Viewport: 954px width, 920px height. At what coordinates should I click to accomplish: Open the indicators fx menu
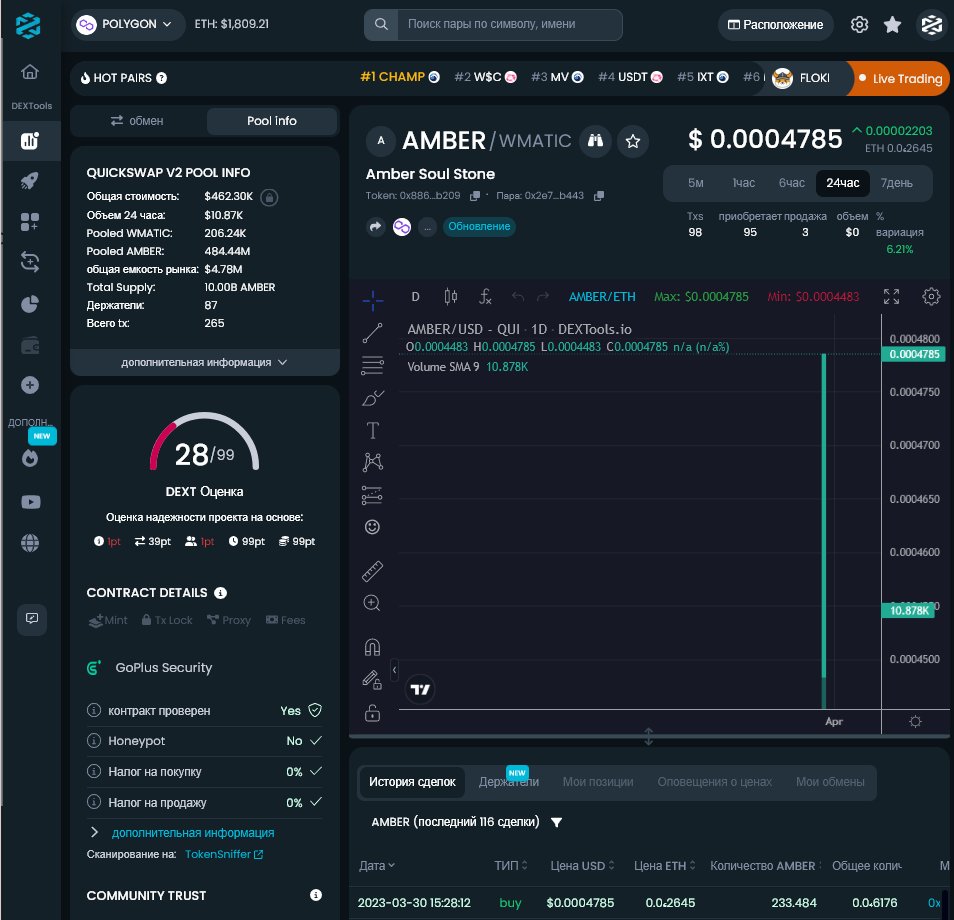click(x=485, y=296)
